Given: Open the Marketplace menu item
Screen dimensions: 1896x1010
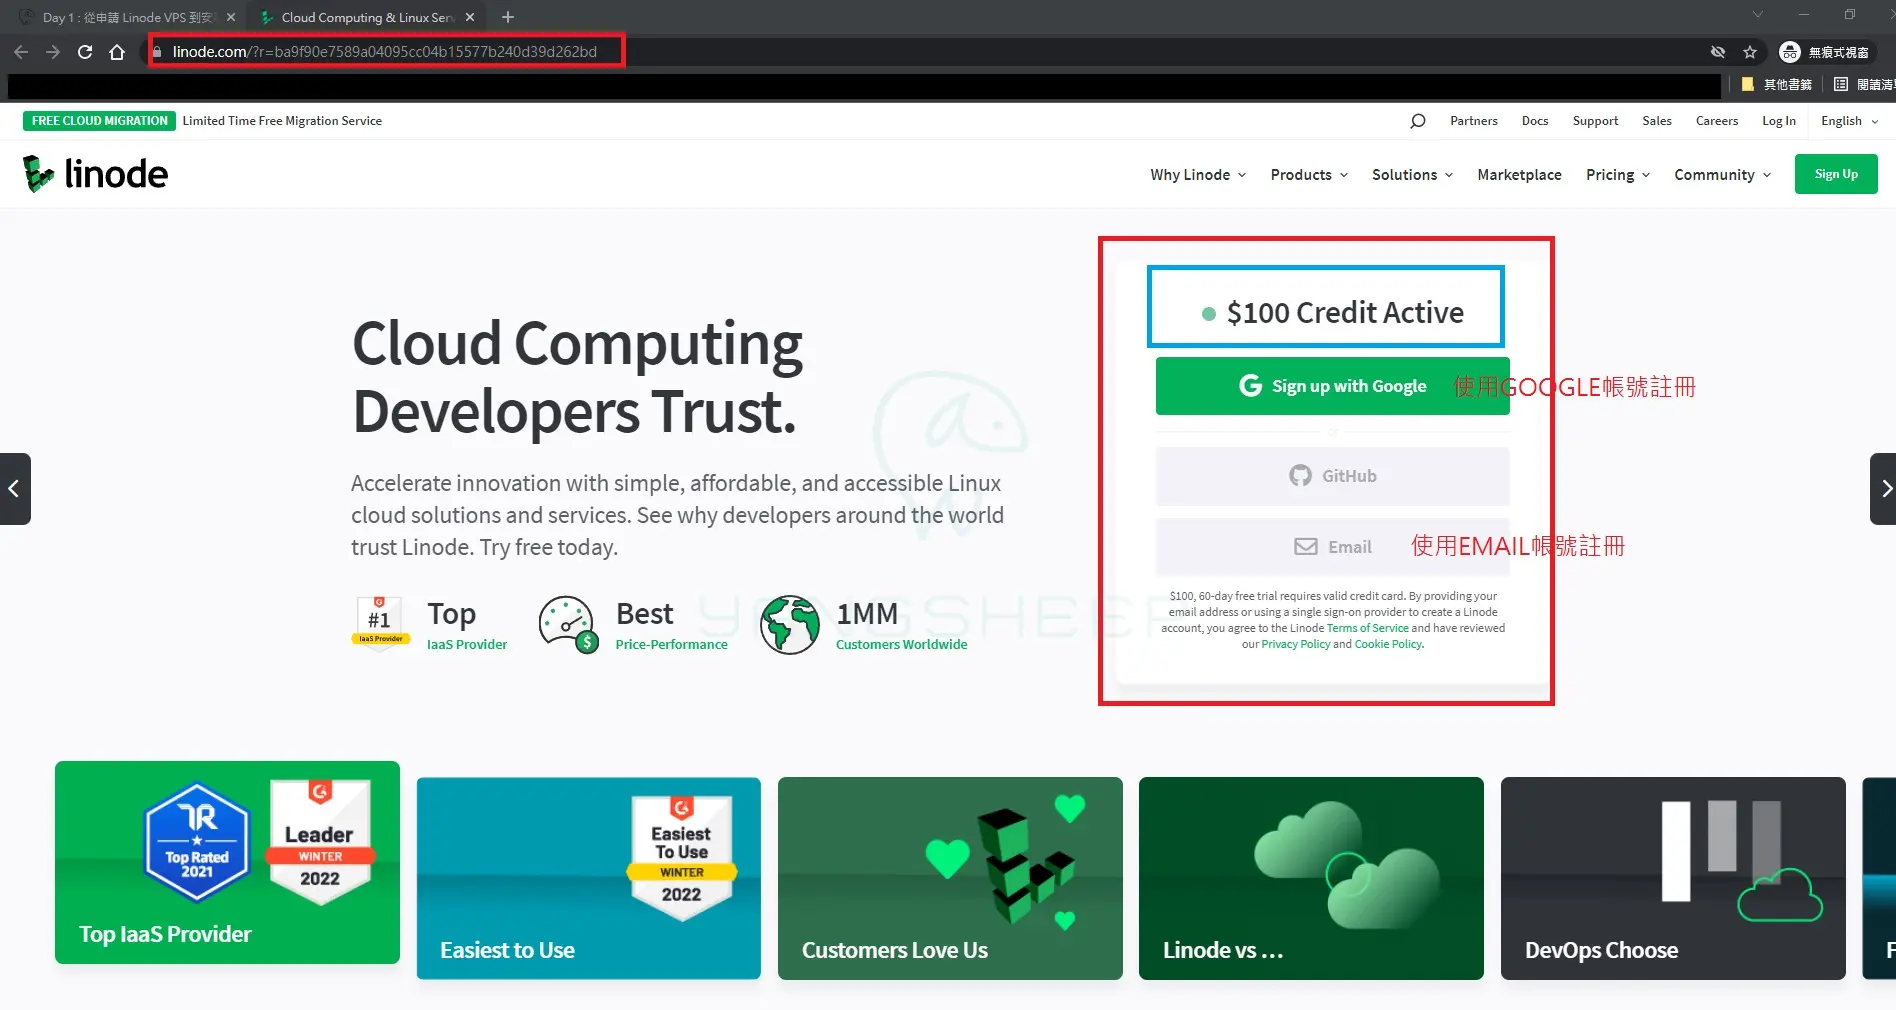Looking at the screenshot, I should [x=1519, y=175].
